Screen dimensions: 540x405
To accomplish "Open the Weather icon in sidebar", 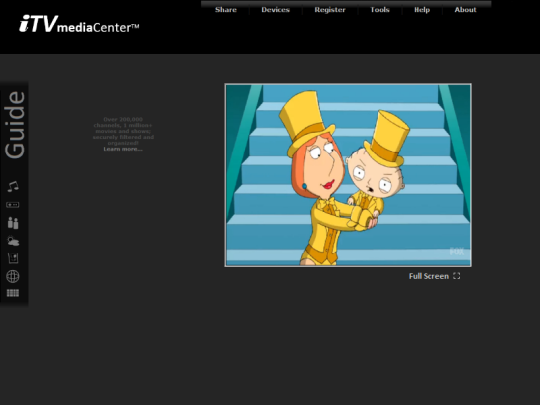I will tap(13, 241).
